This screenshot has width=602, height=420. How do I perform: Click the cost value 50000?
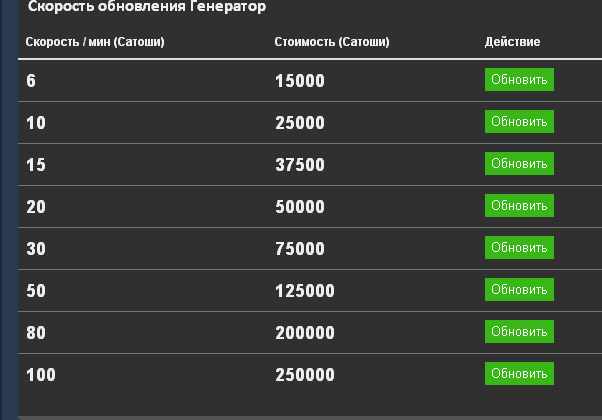tap(300, 207)
